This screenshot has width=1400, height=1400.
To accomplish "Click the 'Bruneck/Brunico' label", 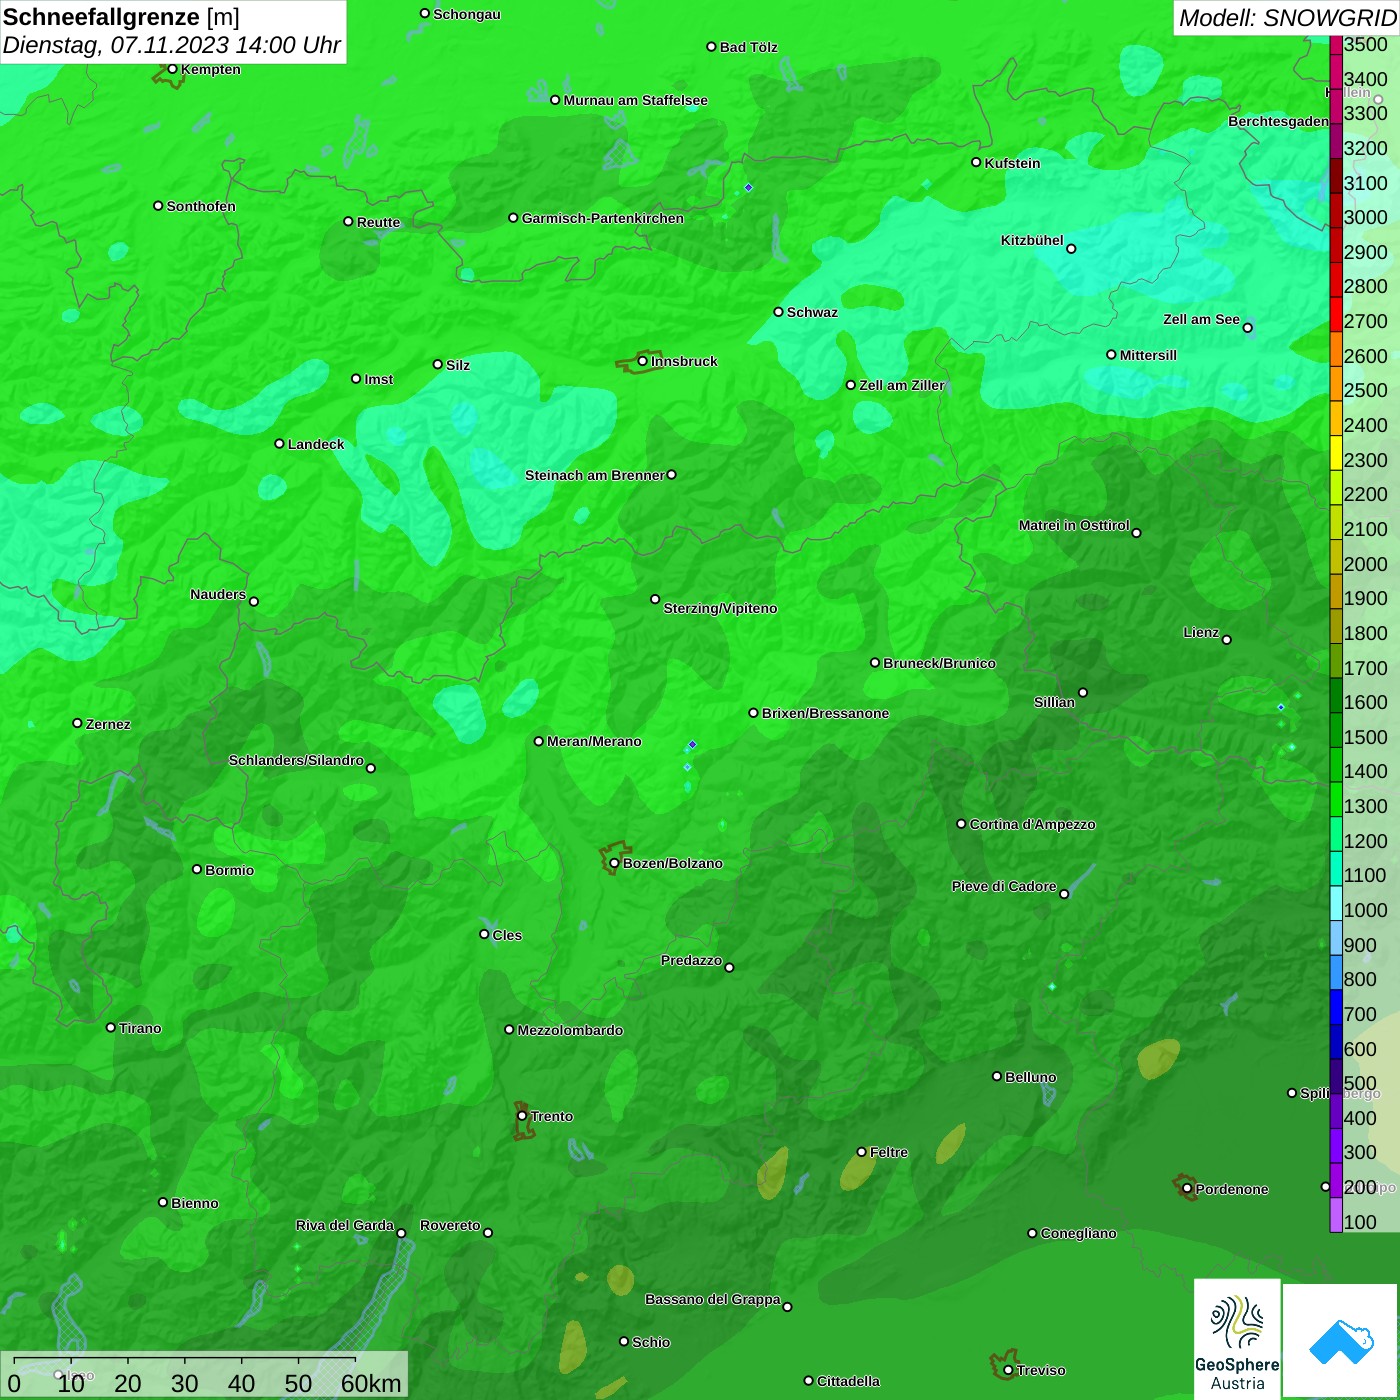I will [939, 663].
